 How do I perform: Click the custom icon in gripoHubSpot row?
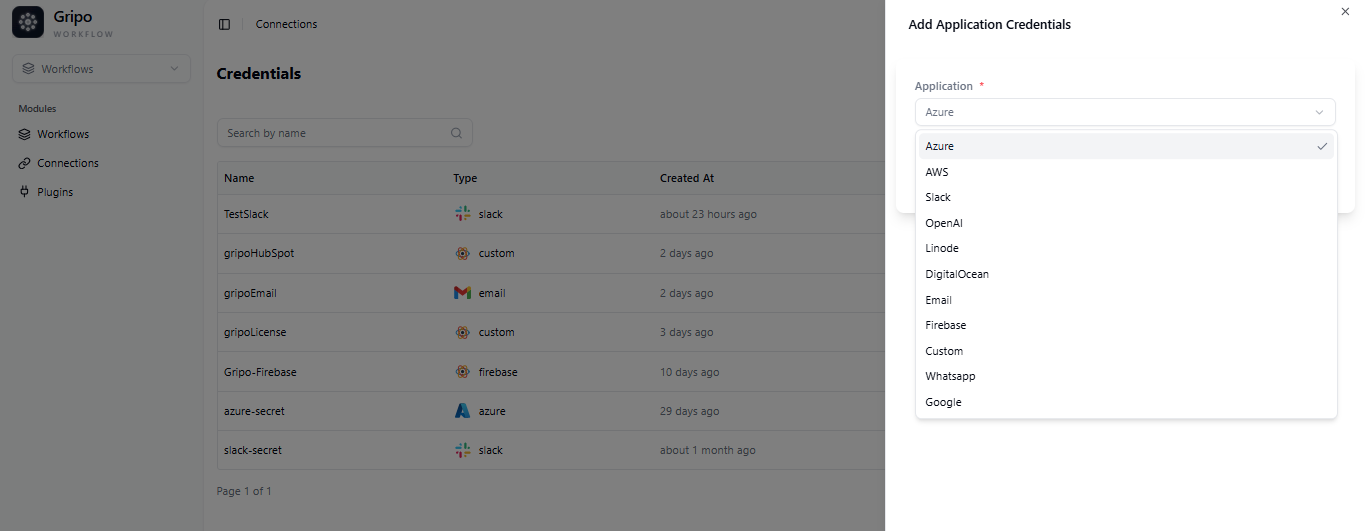pyautogui.click(x=462, y=253)
